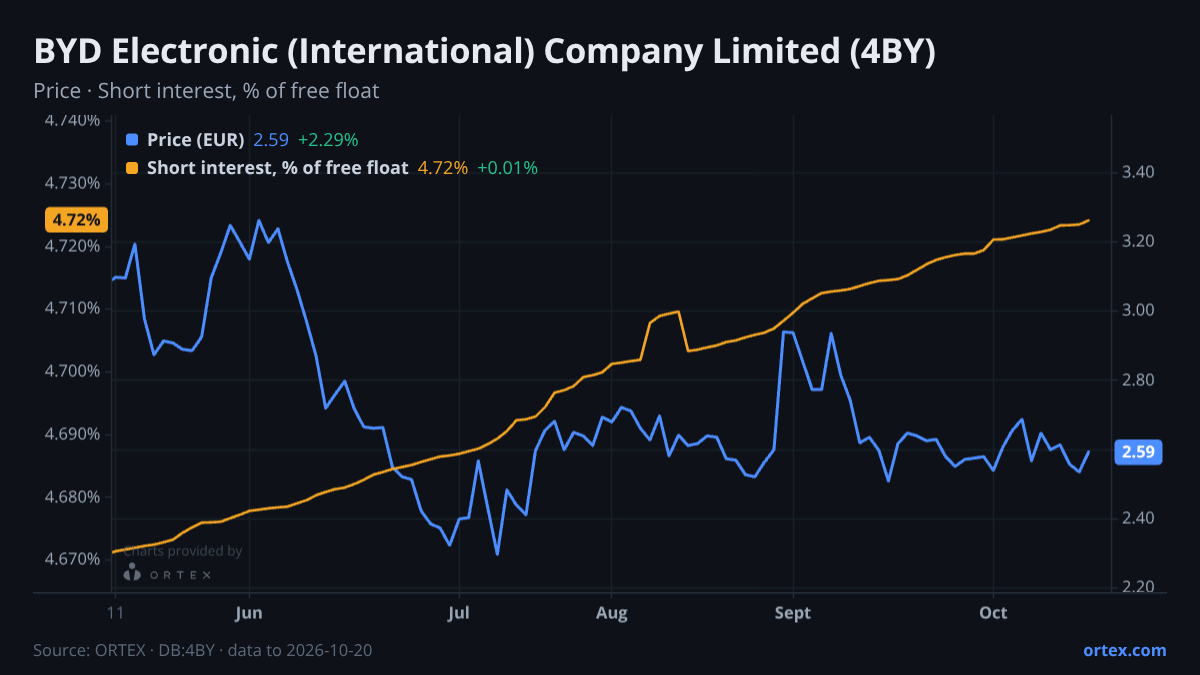Click the Aug x-axis label

click(612, 612)
